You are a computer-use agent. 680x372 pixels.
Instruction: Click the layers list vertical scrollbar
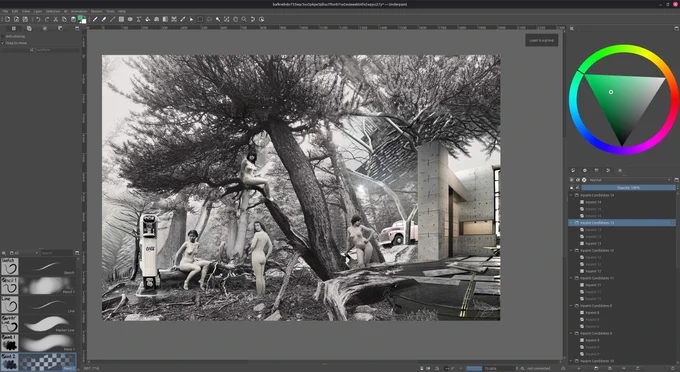[678, 277]
